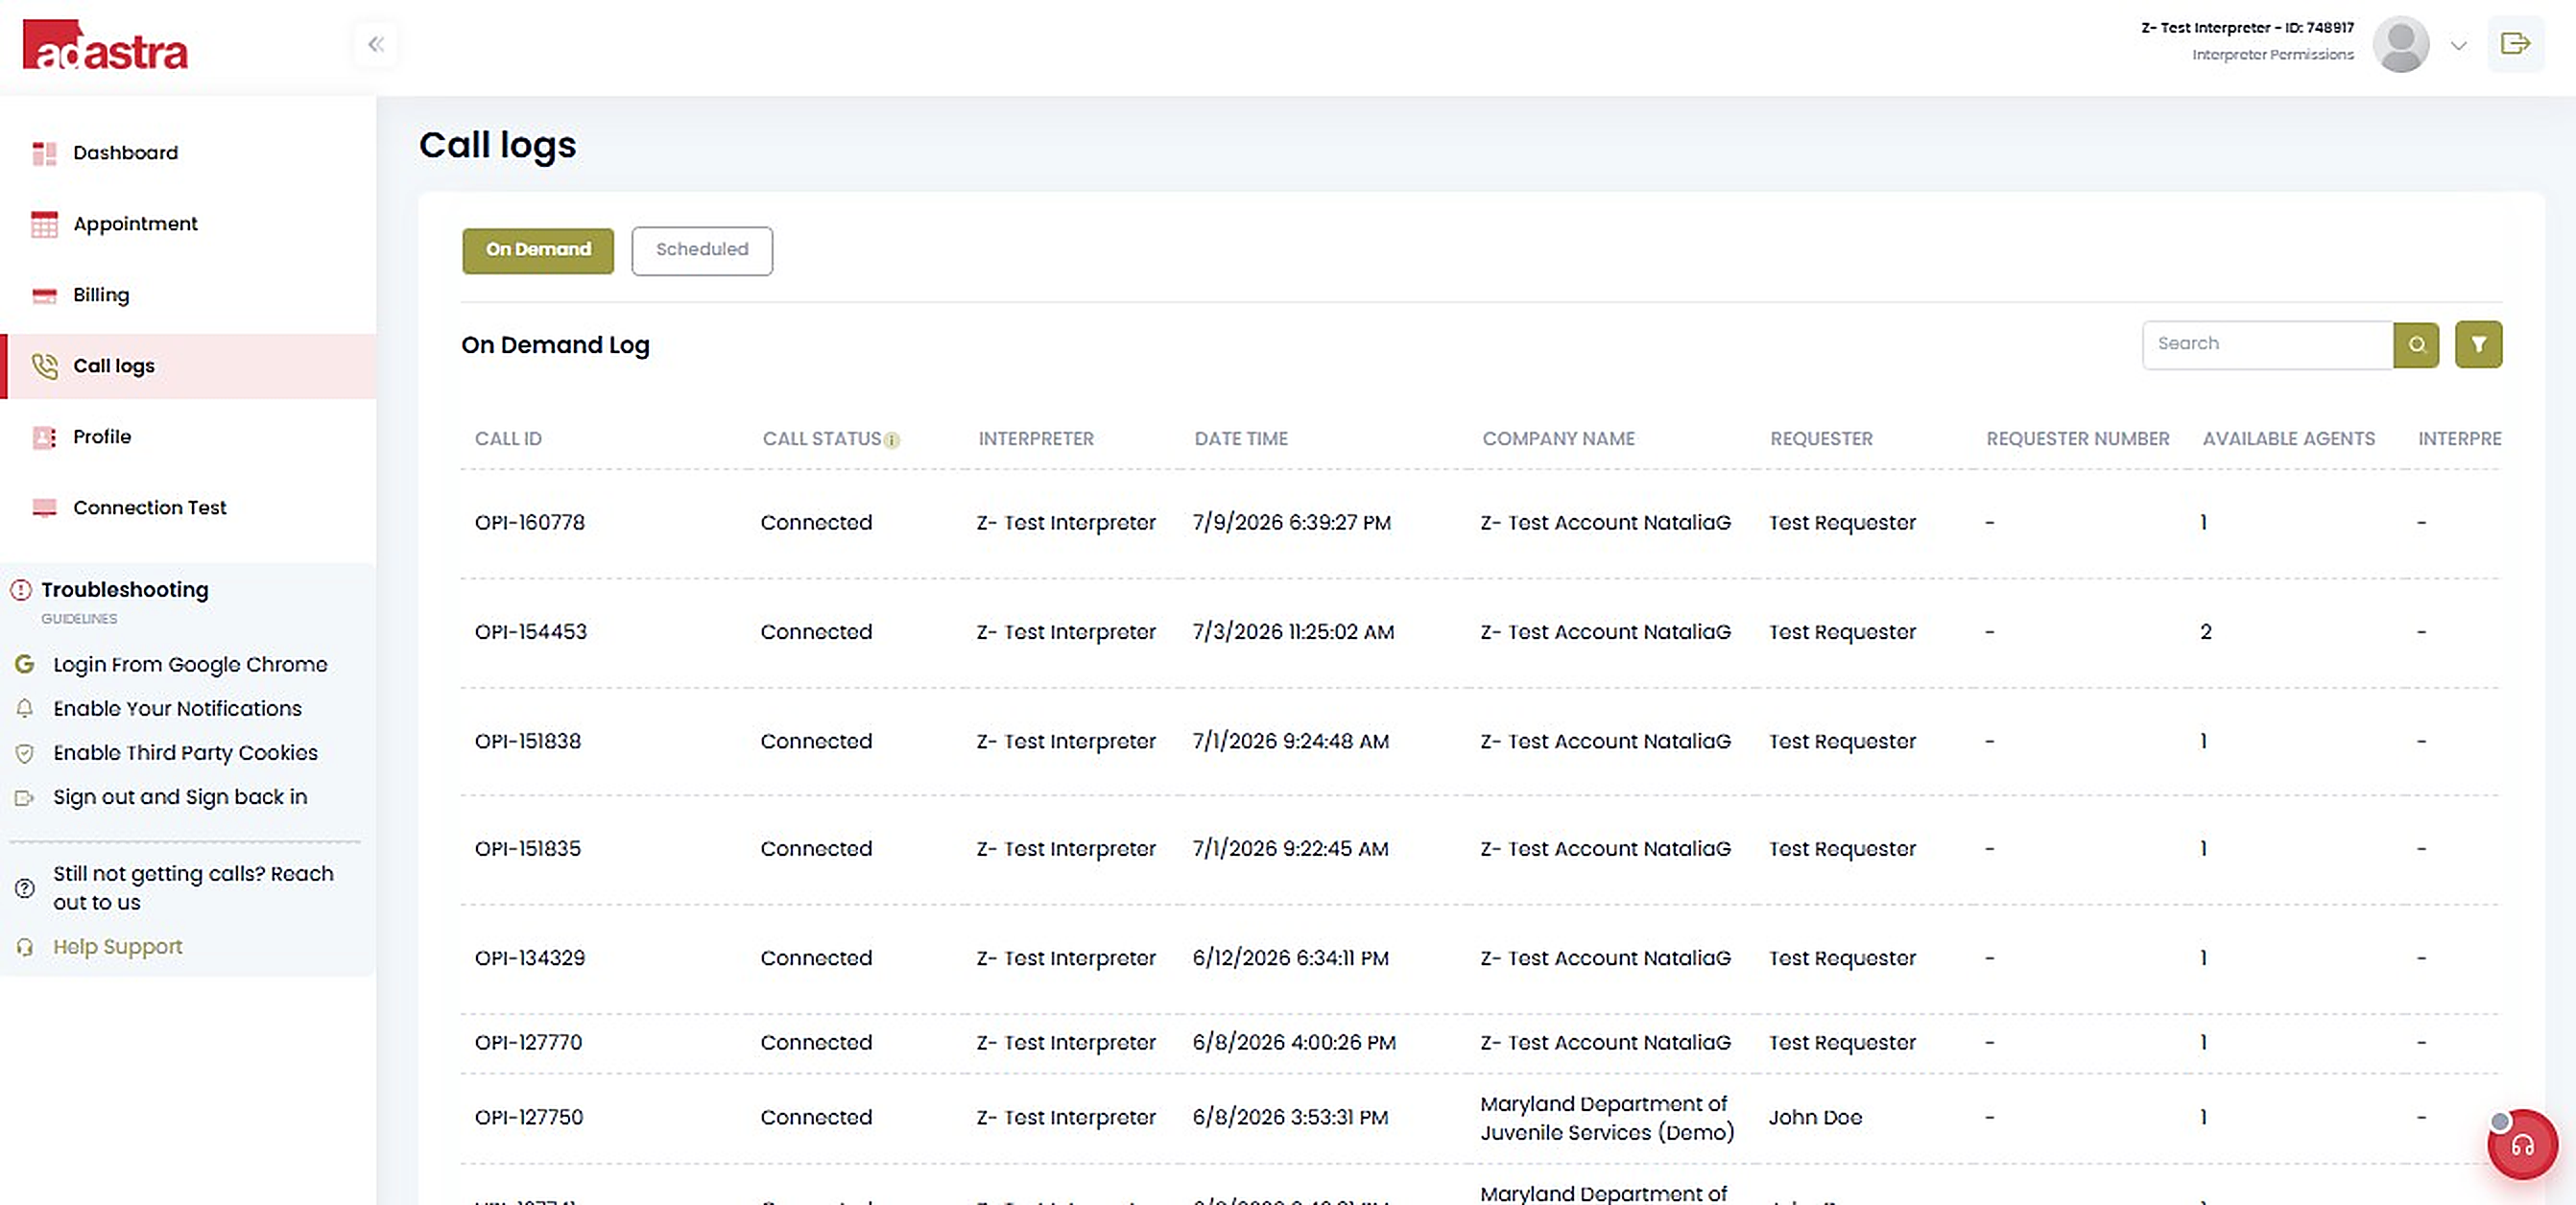
Task: Click date 7/3/2026 11:25:02 AM
Action: (x=1293, y=632)
